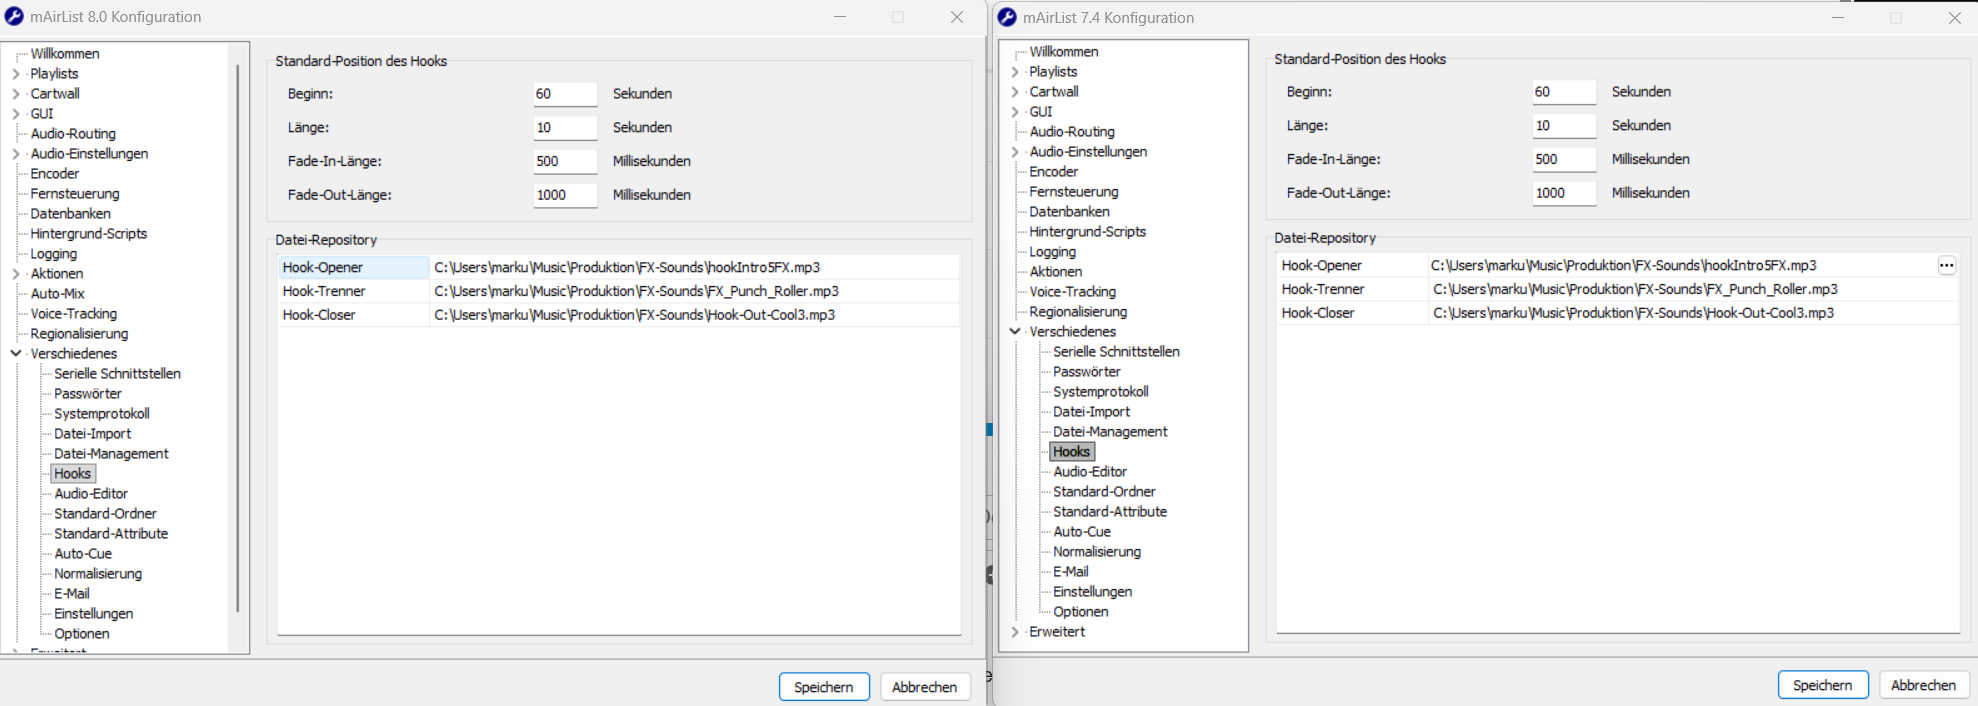Open Normalisierung in the 7.4 tree
Image resolution: width=1978 pixels, height=706 pixels.
tap(1096, 552)
